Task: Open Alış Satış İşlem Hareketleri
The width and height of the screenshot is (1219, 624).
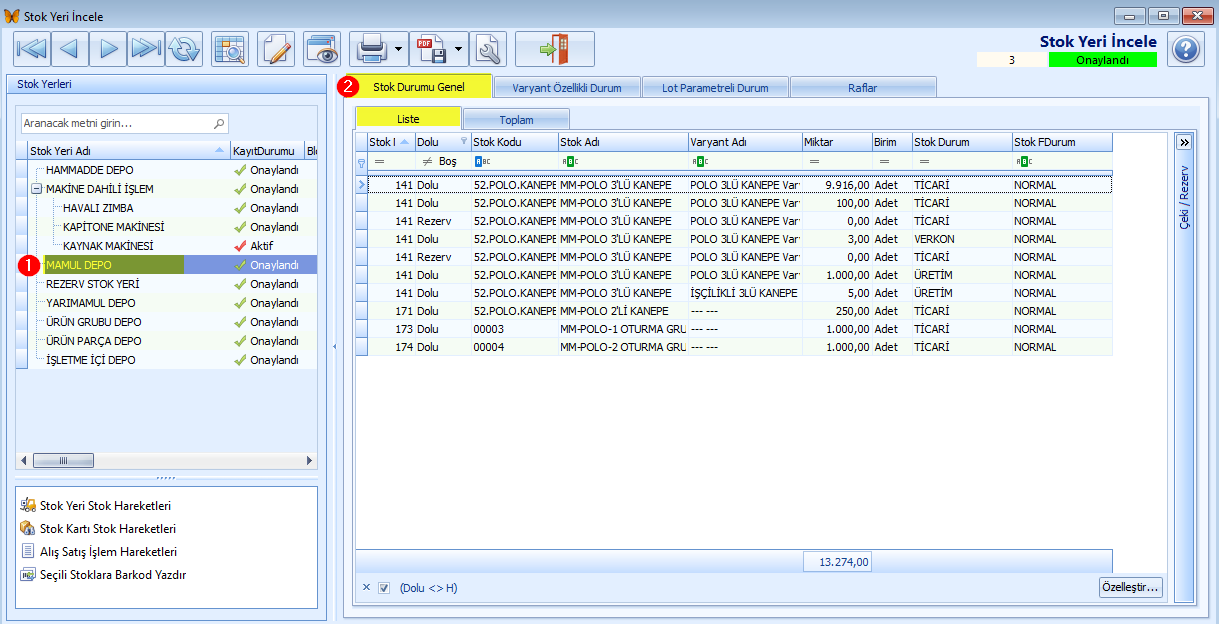Action: click(x=108, y=552)
